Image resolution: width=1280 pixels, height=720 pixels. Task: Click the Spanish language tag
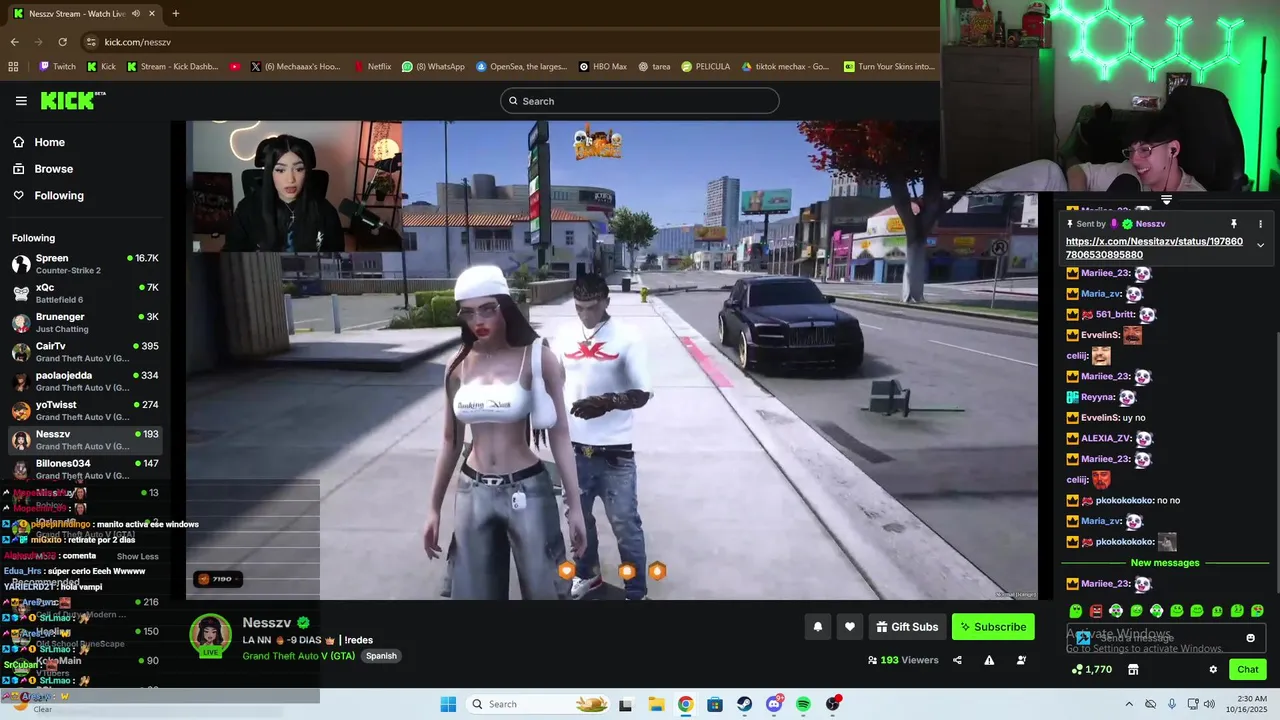(x=381, y=656)
